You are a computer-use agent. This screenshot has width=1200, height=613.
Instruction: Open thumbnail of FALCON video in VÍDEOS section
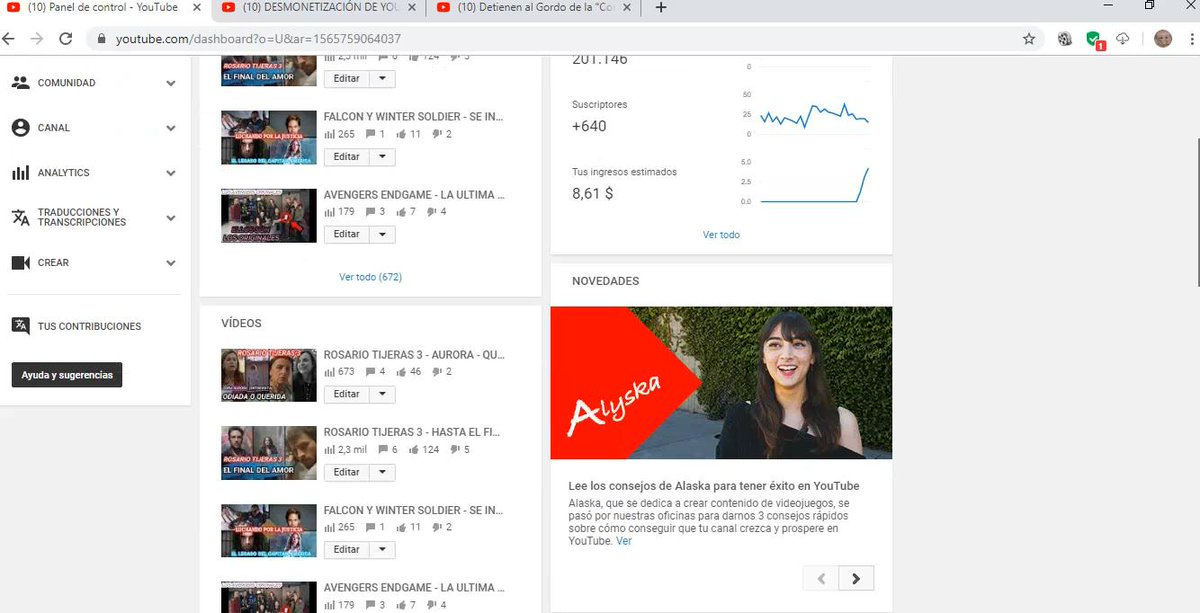(x=269, y=530)
